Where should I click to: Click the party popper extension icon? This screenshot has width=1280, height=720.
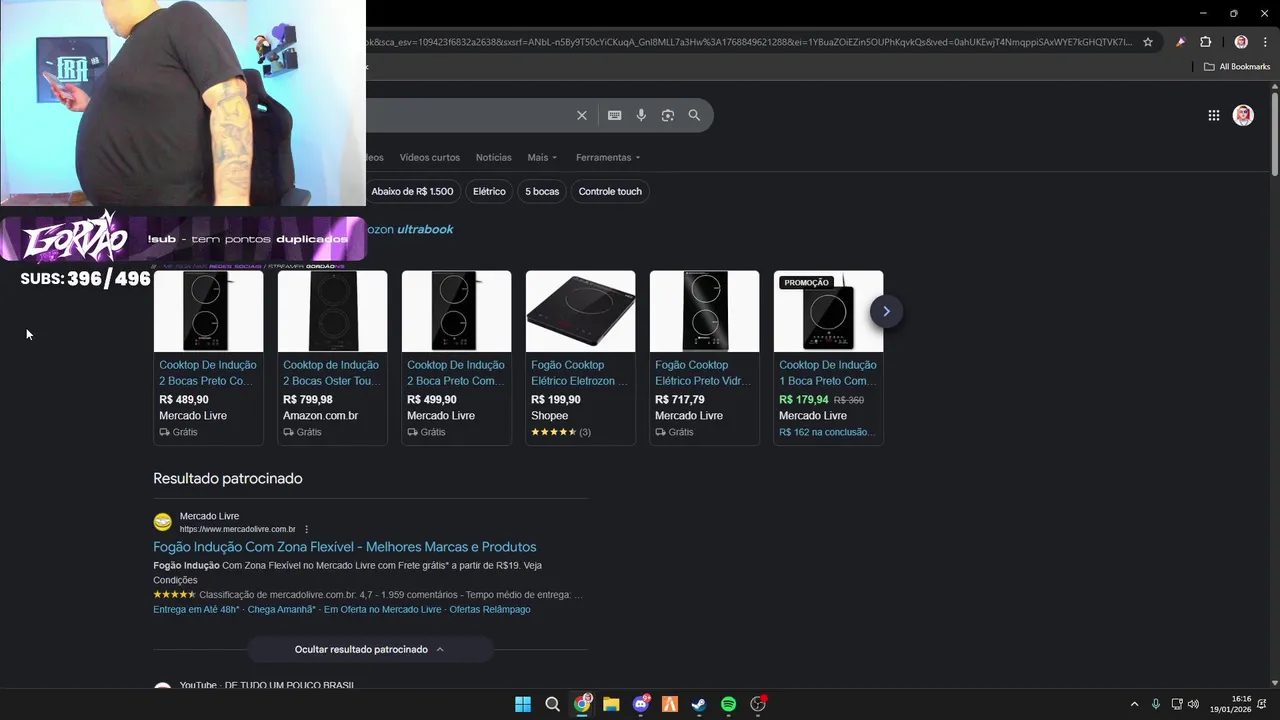[x=1181, y=42]
